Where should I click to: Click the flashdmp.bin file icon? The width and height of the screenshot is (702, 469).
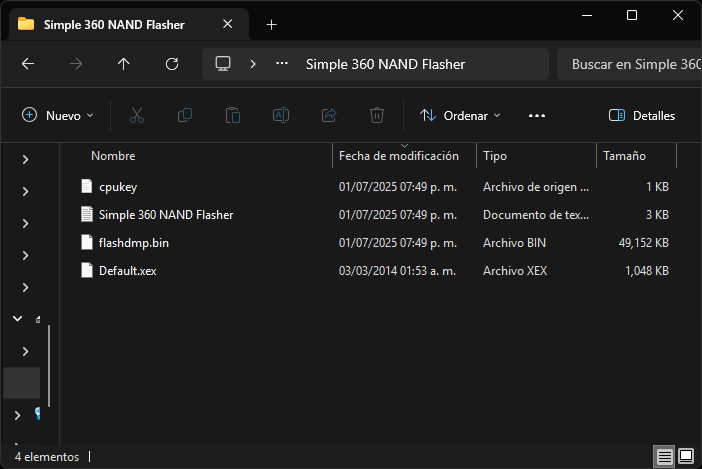[87, 242]
